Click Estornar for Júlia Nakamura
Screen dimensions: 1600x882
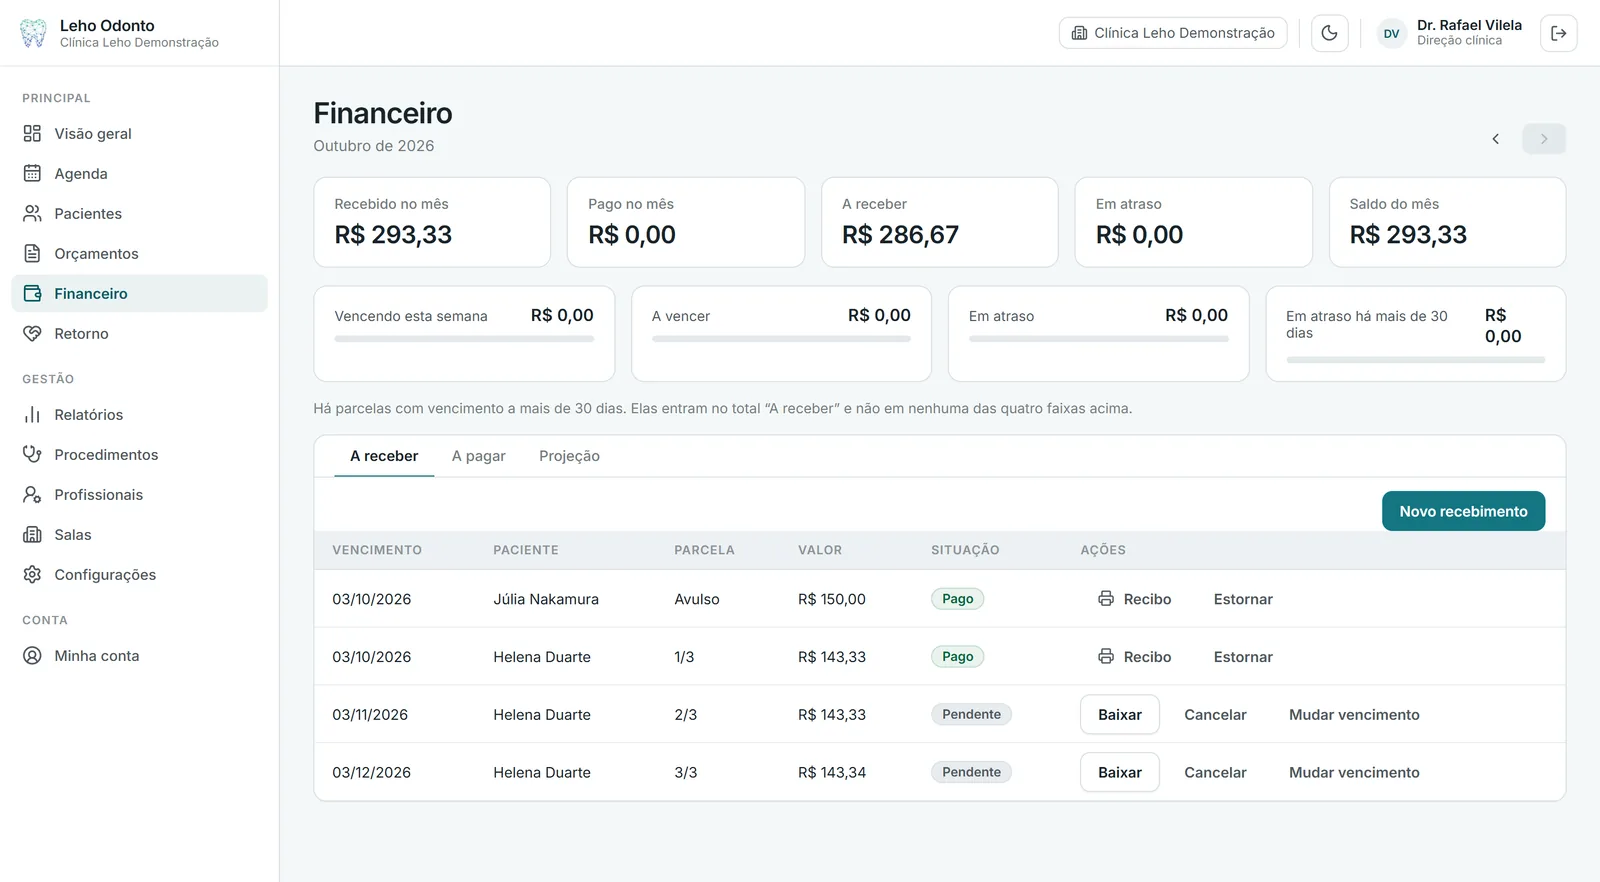coord(1243,599)
